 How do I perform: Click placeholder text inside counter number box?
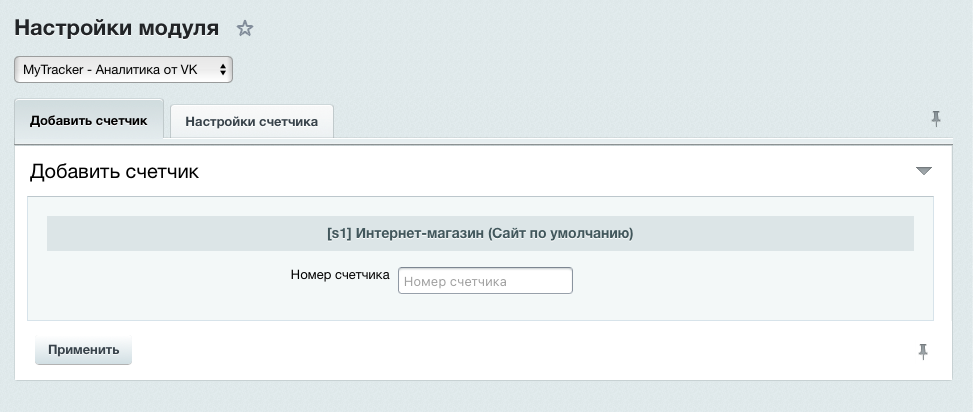[455, 282]
